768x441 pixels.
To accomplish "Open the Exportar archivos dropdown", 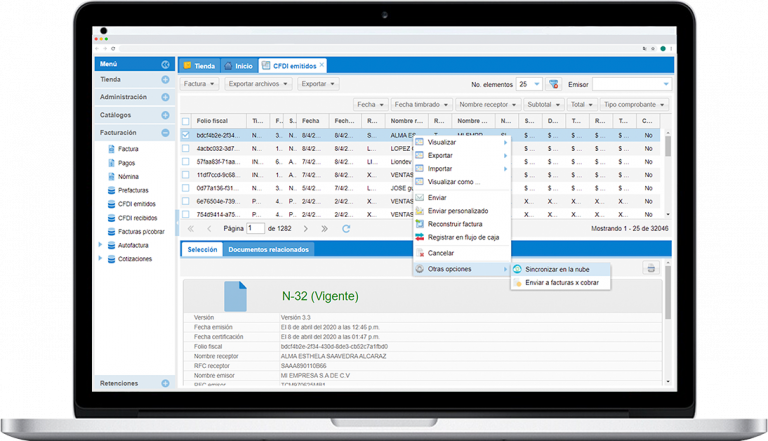I will click(x=259, y=84).
